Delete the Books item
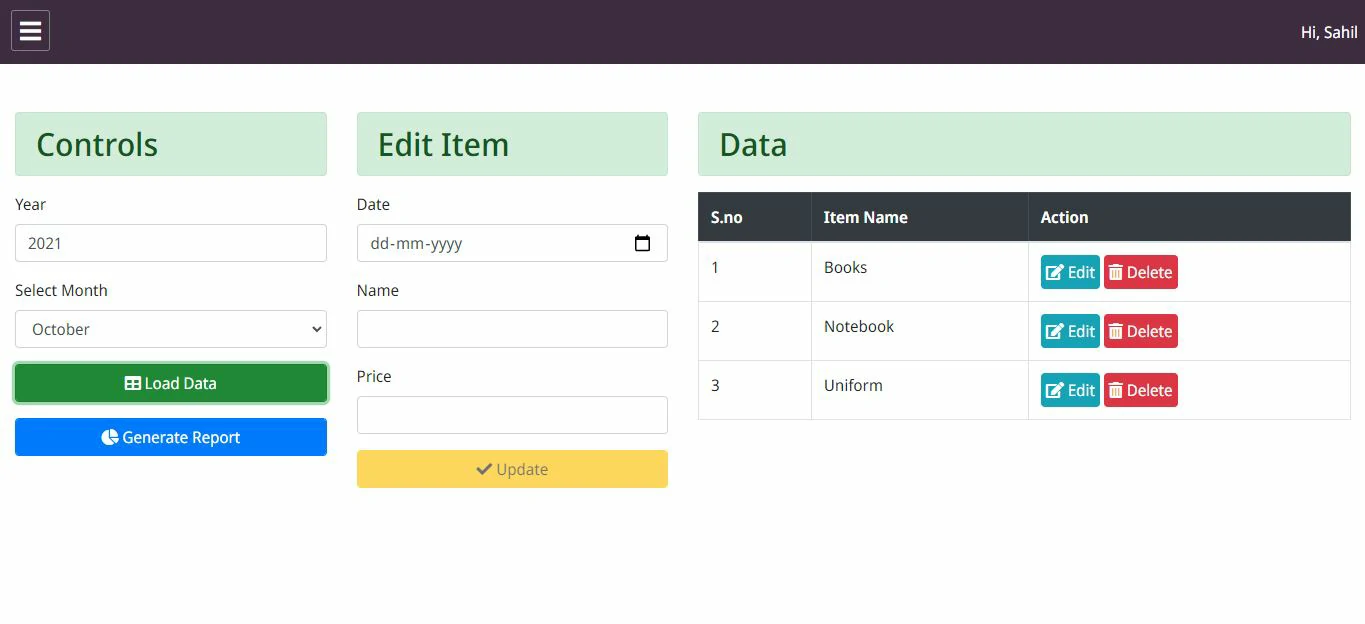The height and width of the screenshot is (624, 1365). click(1140, 272)
